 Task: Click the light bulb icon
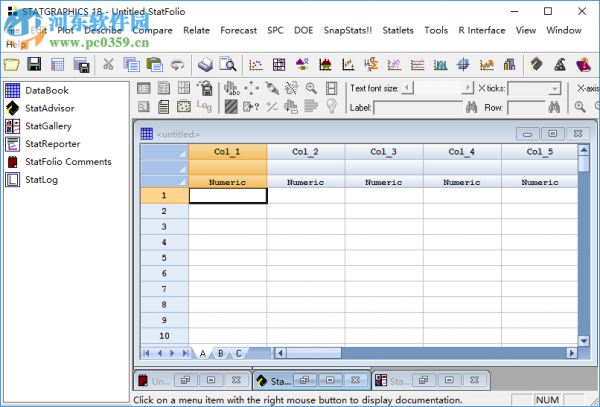pos(331,106)
